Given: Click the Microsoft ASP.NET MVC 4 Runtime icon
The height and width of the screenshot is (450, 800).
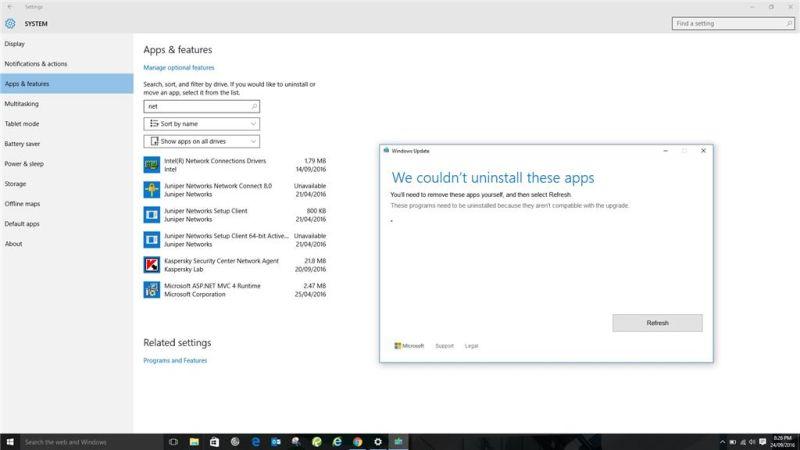Looking at the screenshot, I should (x=152, y=290).
